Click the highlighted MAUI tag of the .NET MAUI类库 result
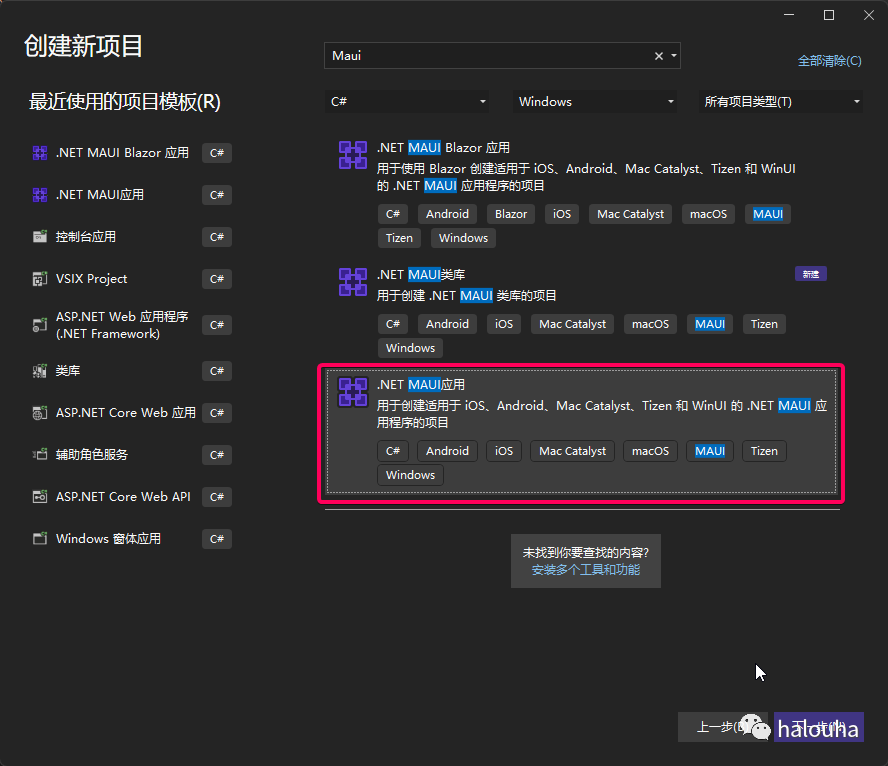The image size is (888, 766). tap(710, 324)
